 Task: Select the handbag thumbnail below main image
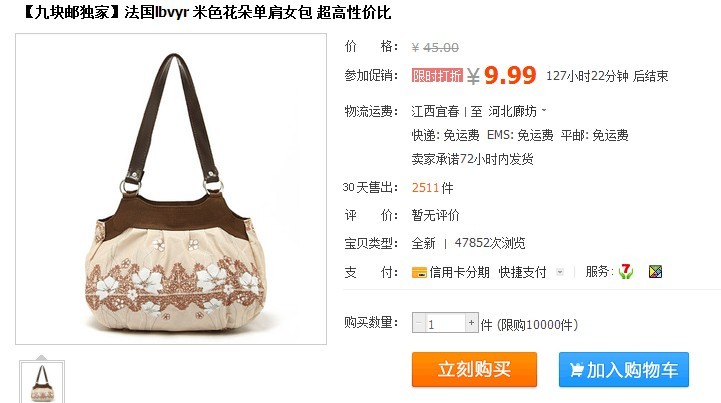coord(42,382)
